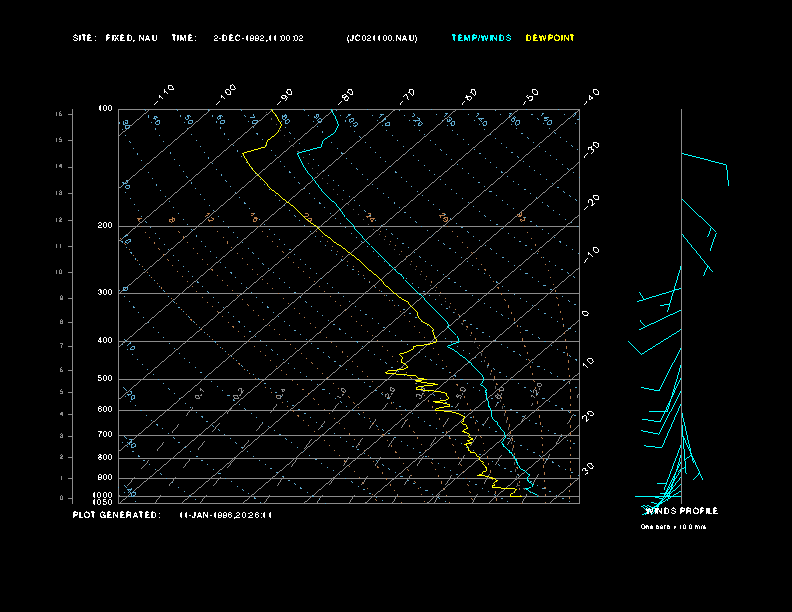The image size is (792, 612).
Task: Click the "1050" pressure level label
Action: coord(103,502)
